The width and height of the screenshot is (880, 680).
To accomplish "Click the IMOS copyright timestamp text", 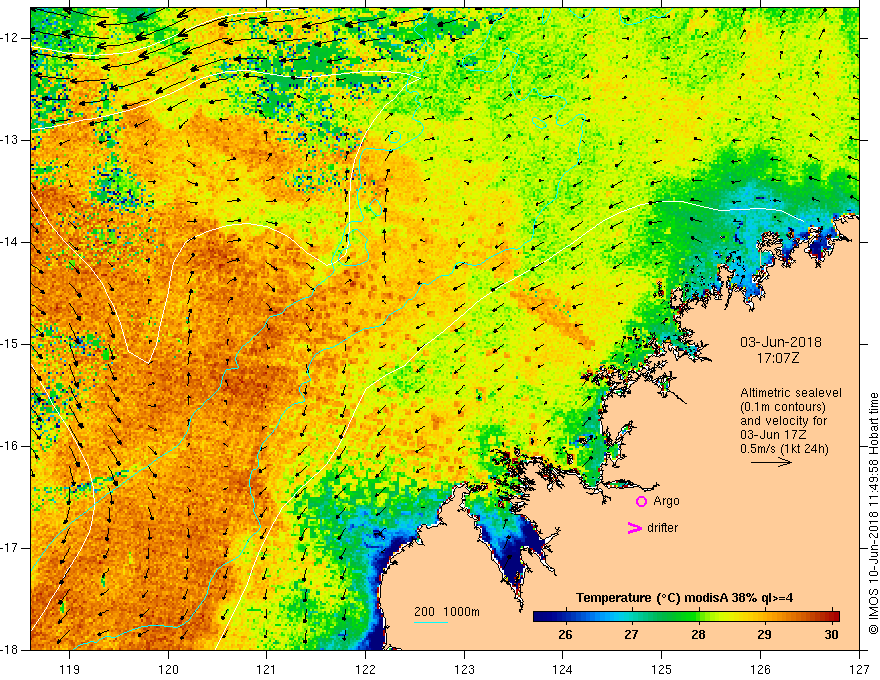I will (x=873, y=513).
